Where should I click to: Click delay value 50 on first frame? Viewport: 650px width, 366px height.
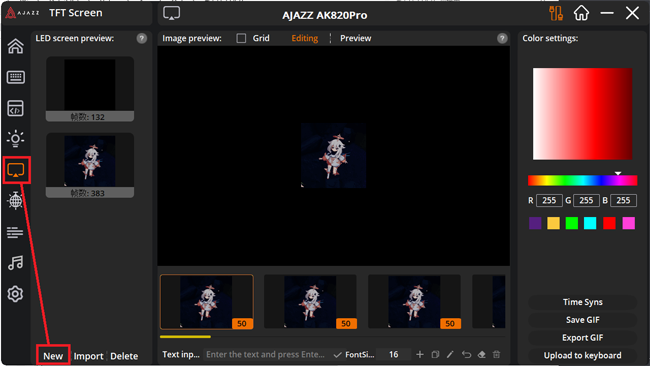point(242,323)
